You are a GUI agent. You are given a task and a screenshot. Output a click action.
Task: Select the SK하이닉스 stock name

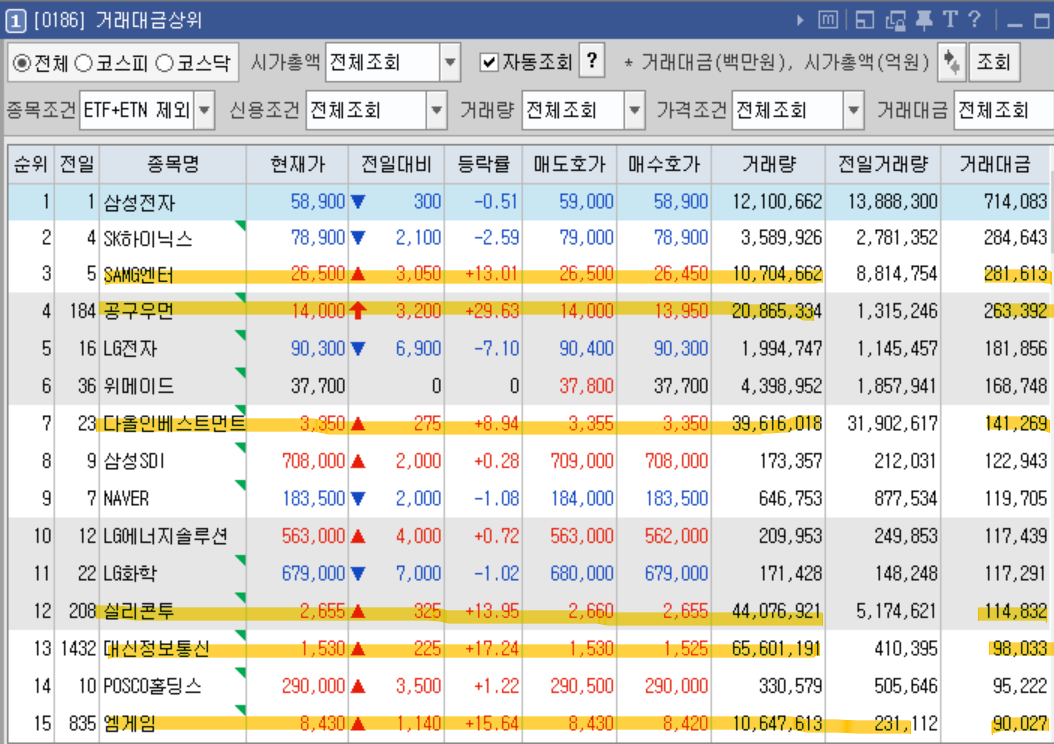148,239
